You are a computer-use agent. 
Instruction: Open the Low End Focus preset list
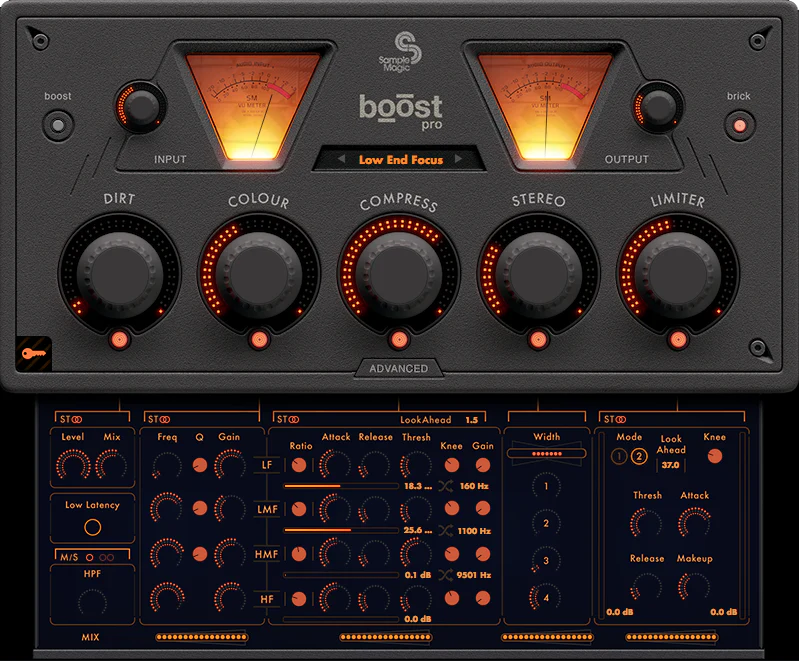[x=401, y=160]
